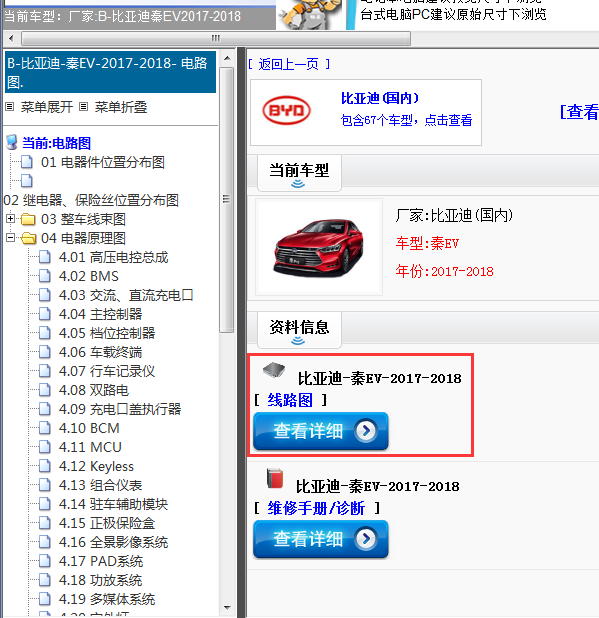Click the 当前:电路图 root label
This screenshot has width=599, height=618.
(56, 143)
